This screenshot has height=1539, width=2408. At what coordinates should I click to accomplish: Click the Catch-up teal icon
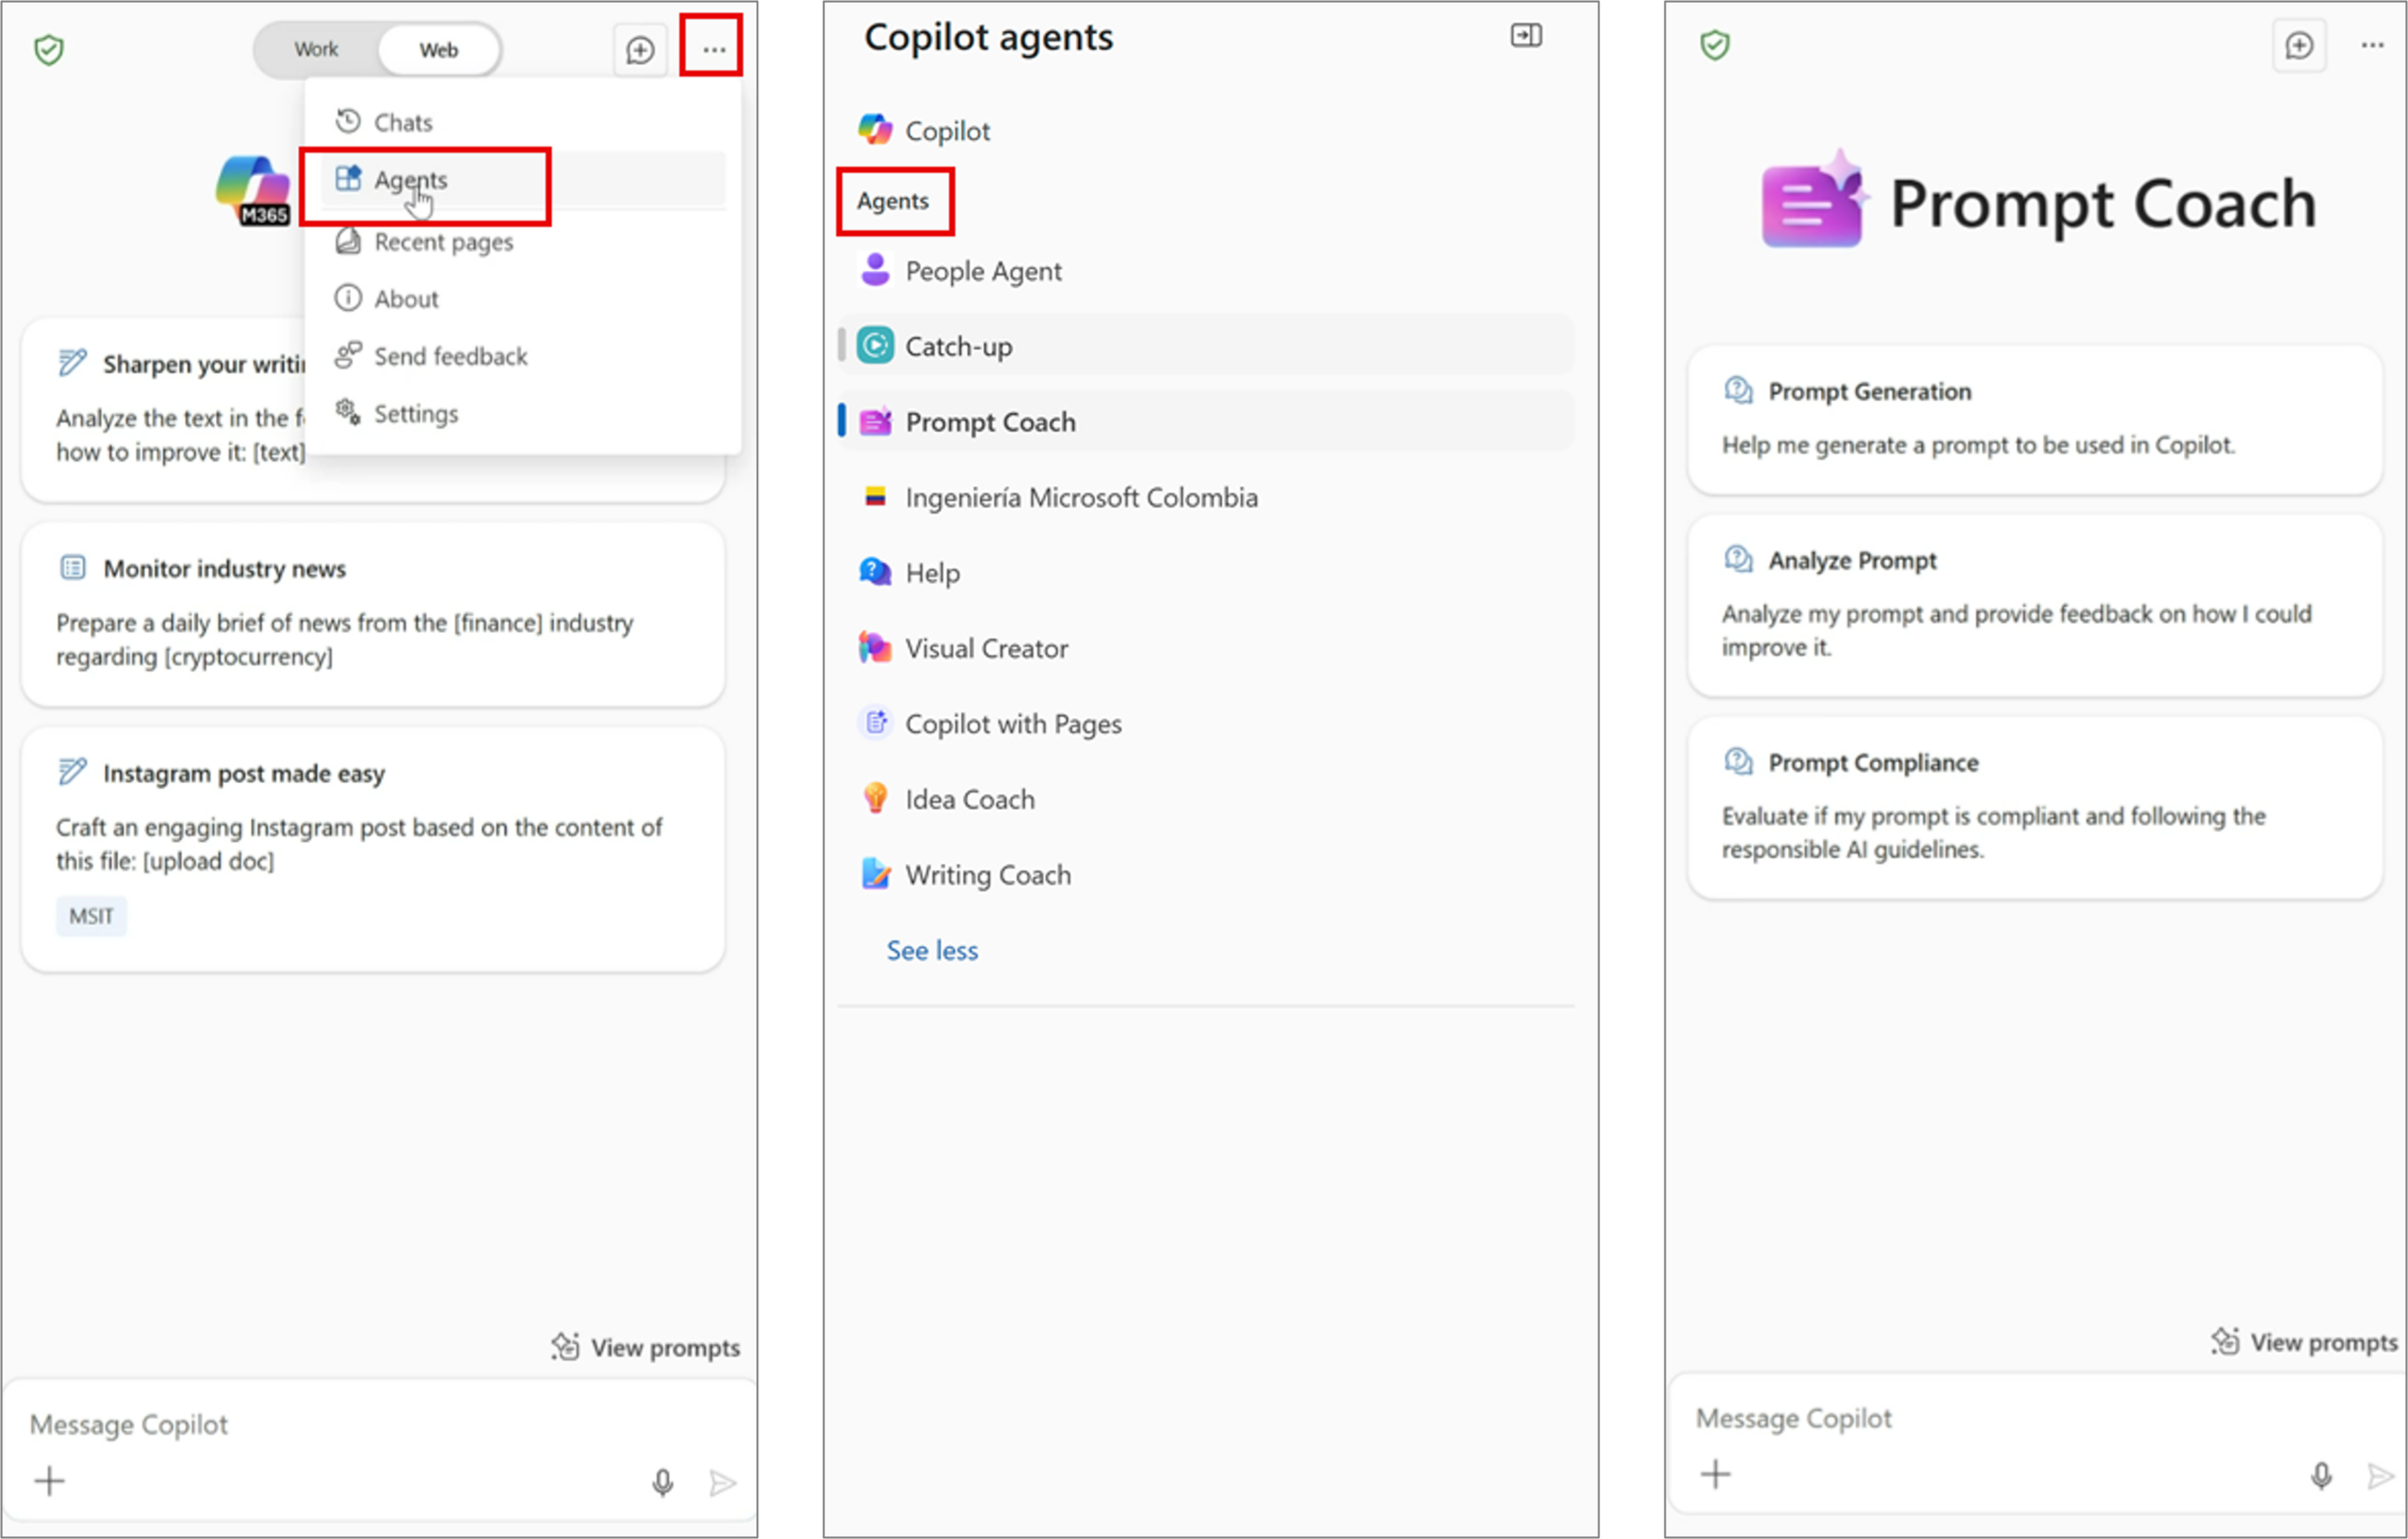[875, 346]
